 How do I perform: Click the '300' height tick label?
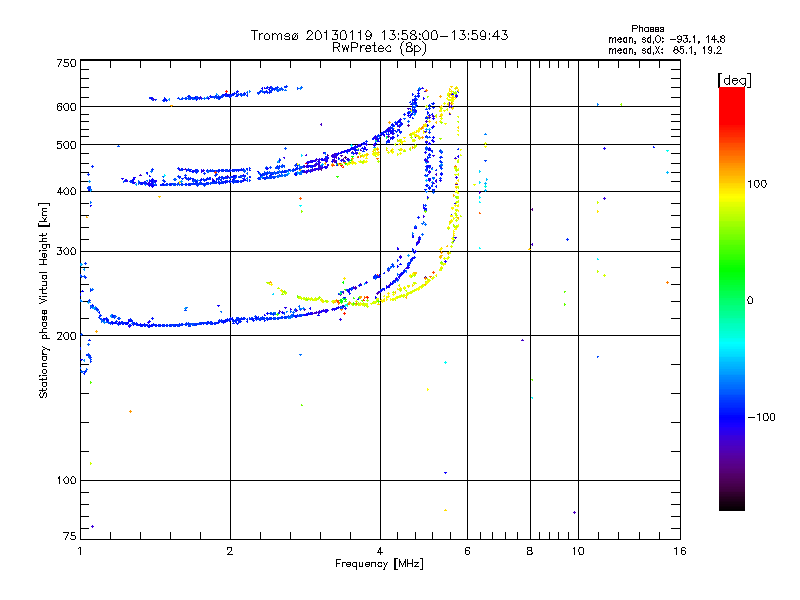coord(67,252)
